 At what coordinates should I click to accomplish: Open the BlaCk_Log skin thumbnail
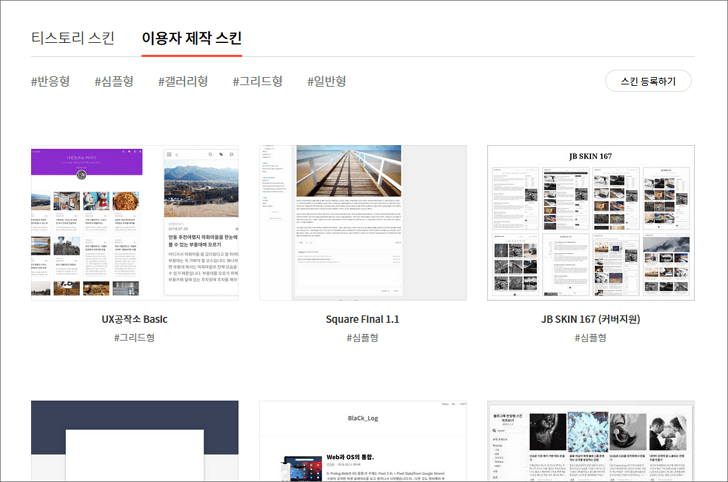pos(363,441)
